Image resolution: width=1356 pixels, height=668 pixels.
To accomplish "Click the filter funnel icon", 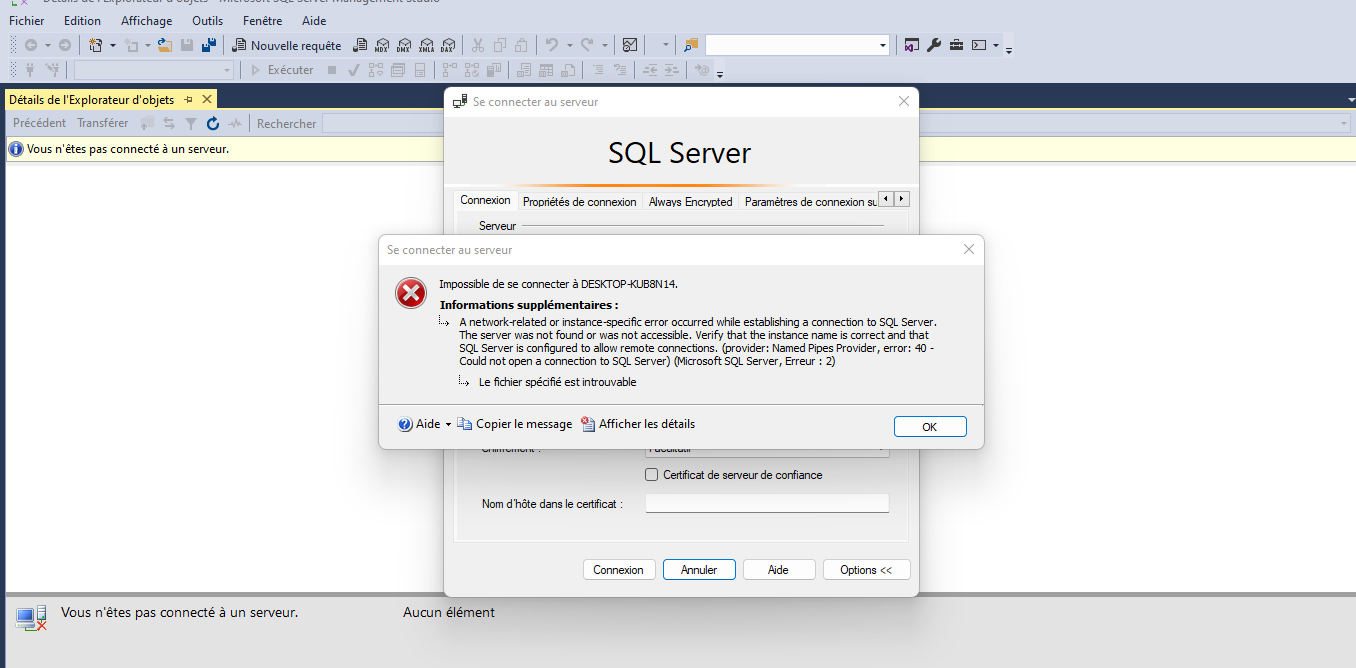I will click(191, 123).
